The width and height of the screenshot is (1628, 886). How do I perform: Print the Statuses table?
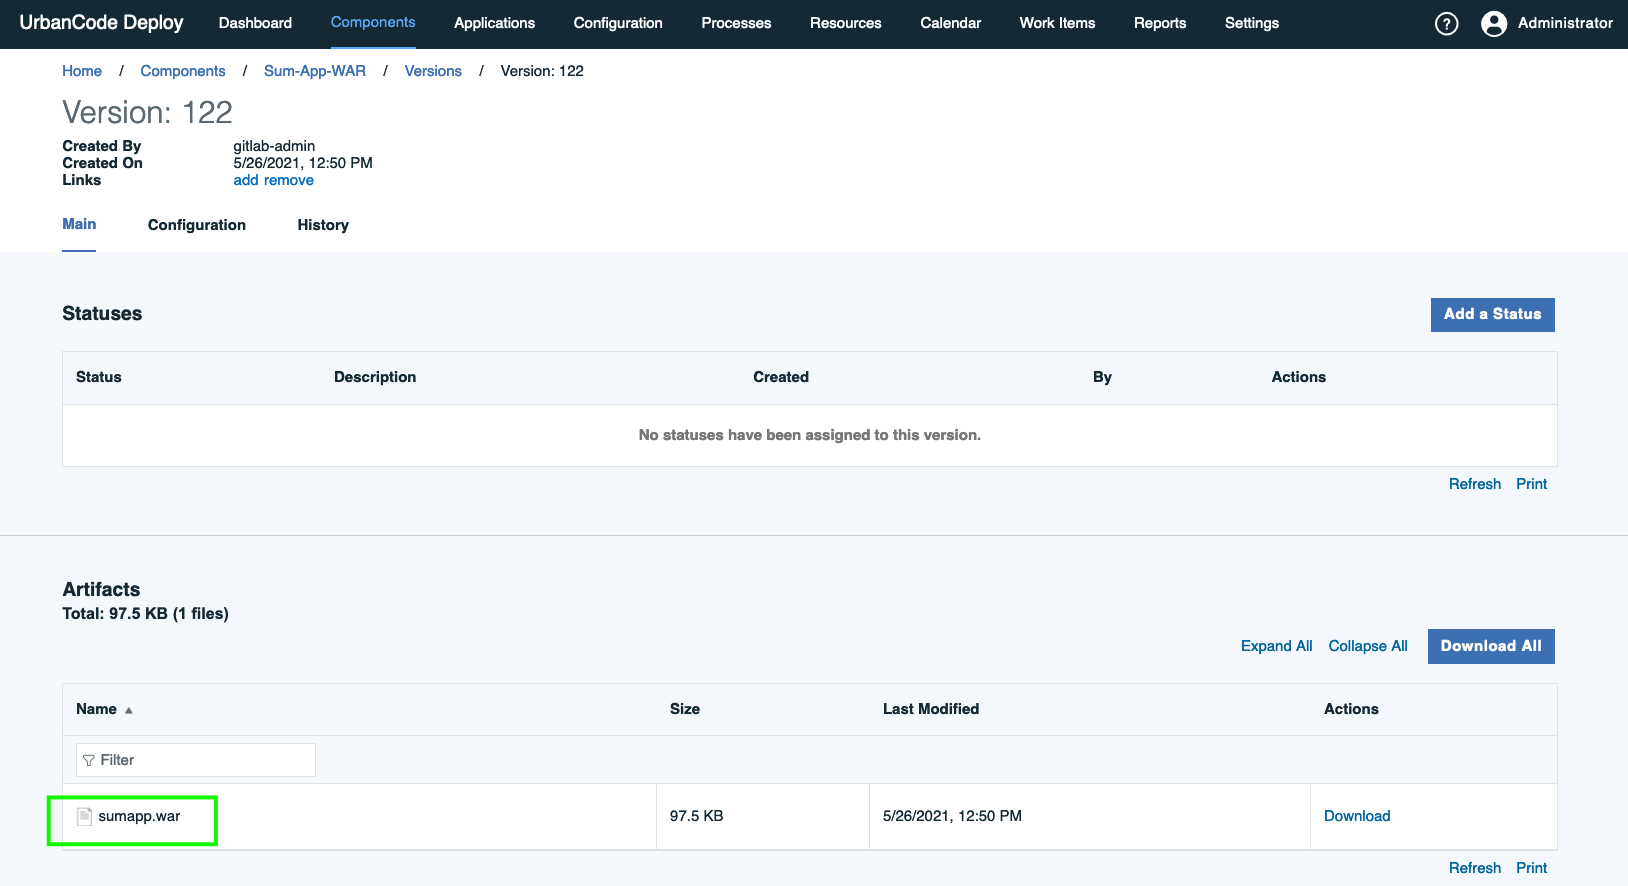pyautogui.click(x=1531, y=484)
